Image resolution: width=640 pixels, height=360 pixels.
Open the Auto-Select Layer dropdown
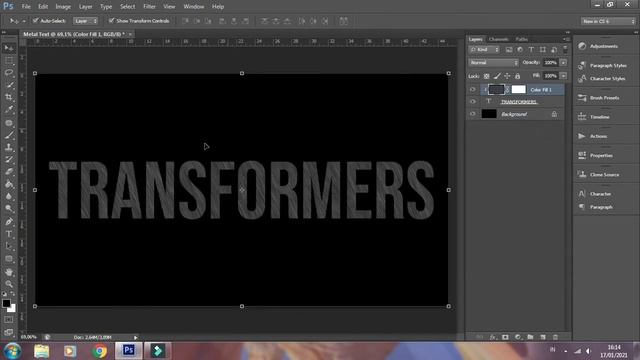[86, 21]
